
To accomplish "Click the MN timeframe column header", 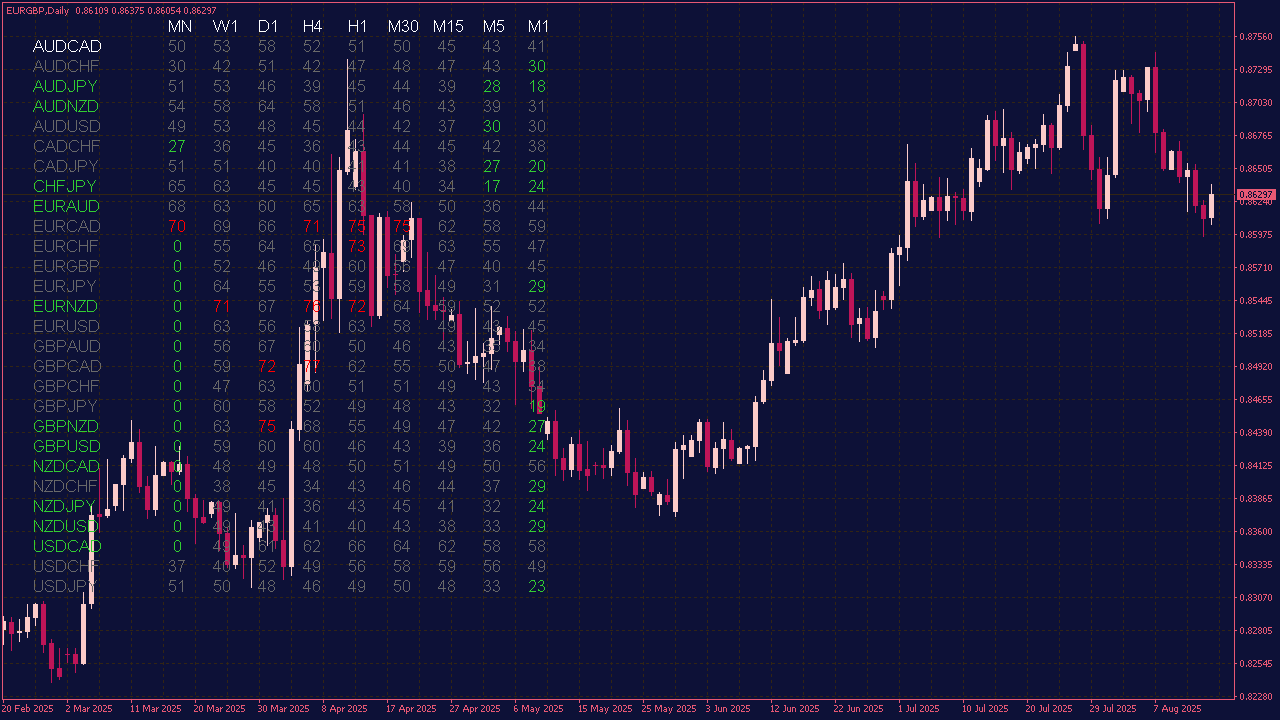I will [180, 26].
